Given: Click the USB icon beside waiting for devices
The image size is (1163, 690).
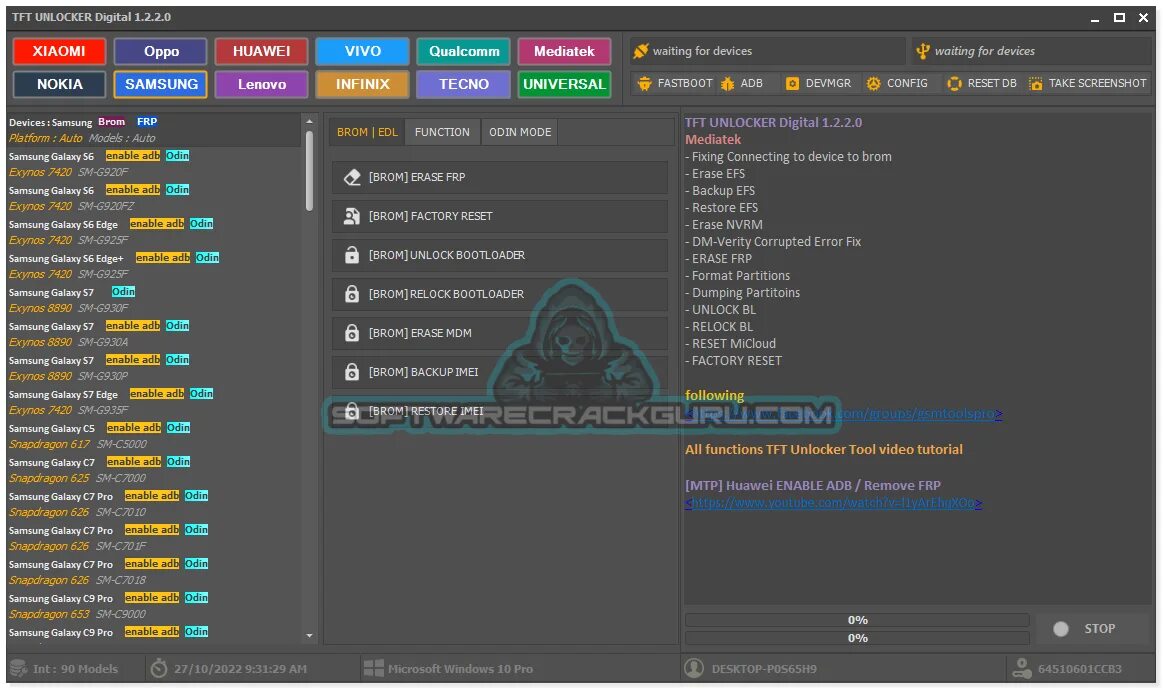Looking at the screenshot, I should pos(923,51).
